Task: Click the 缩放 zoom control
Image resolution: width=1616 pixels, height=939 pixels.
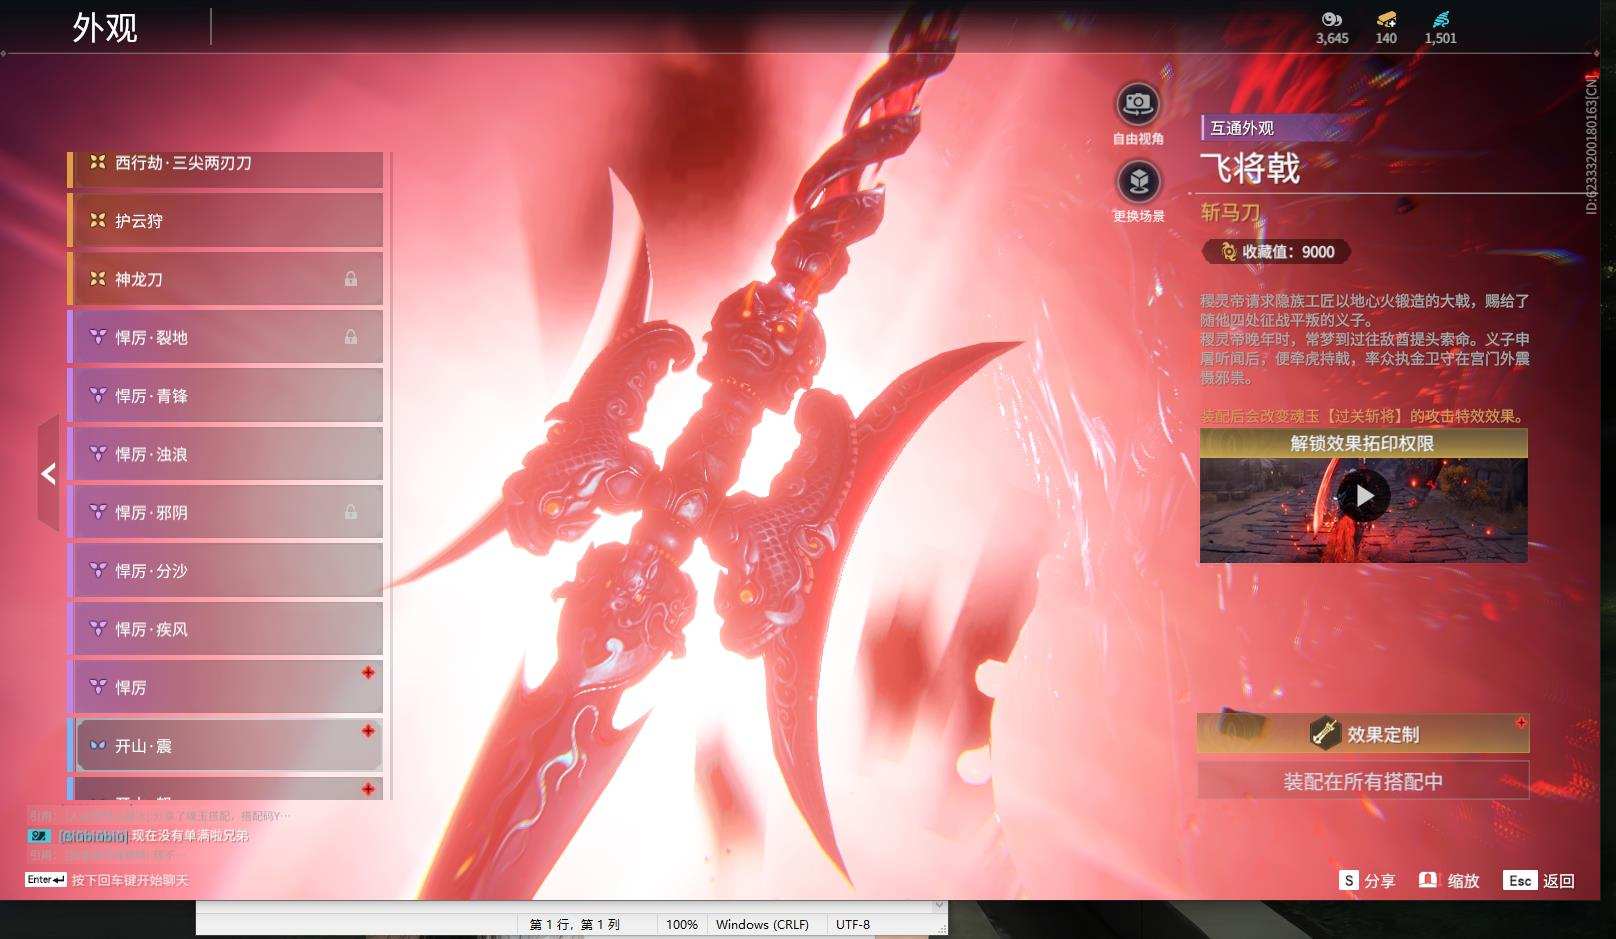Action: tap(1449, 880)
